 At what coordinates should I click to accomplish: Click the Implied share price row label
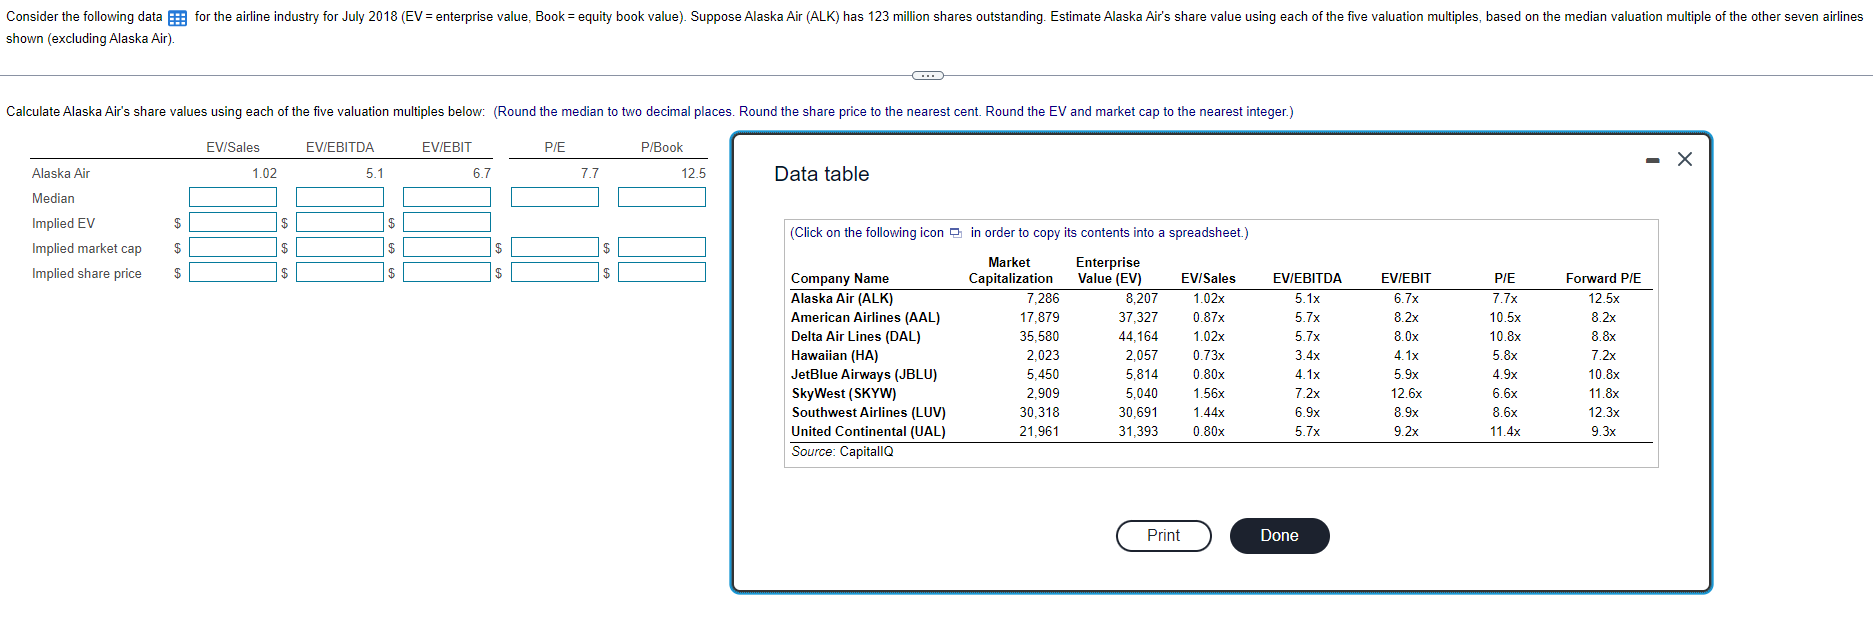point(87,274)
